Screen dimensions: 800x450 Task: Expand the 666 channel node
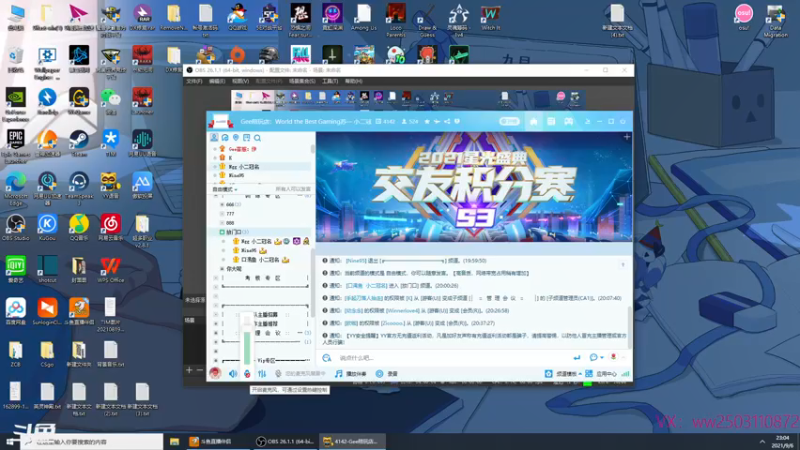(x=222, y=205)
